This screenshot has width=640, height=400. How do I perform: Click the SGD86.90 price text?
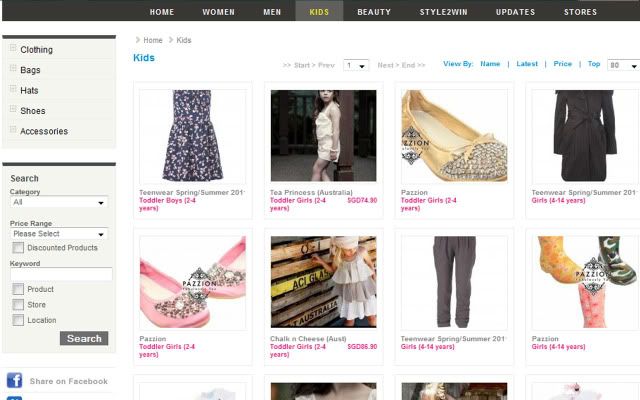point(362,347)
